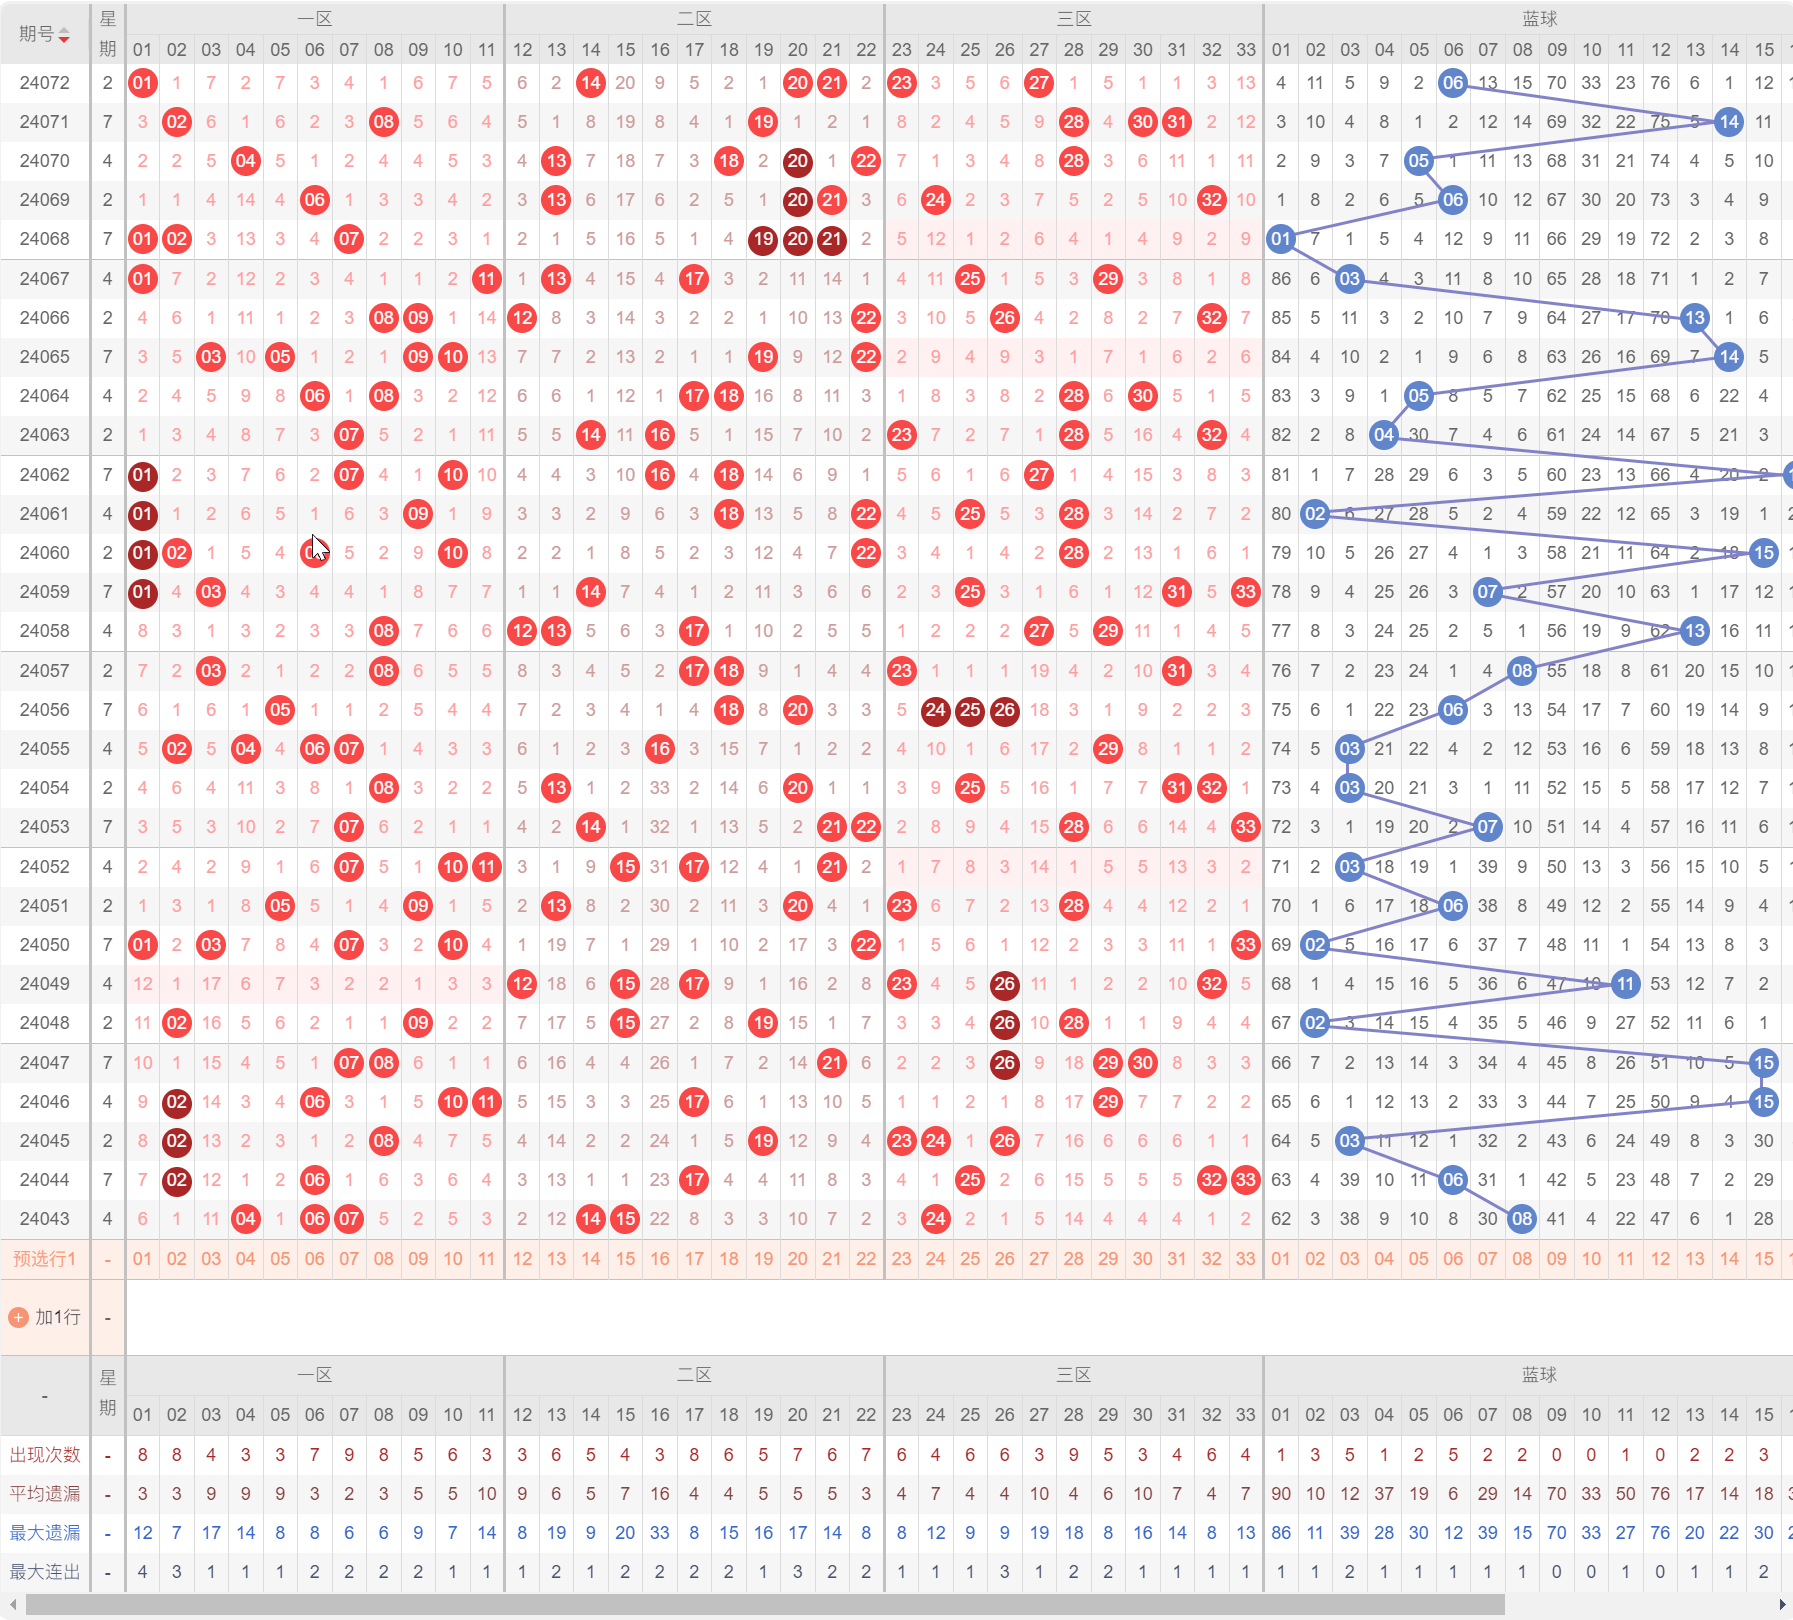This screenshot has width=1793, height=1620.
Task: Select the horizontal scrollbar thumb
Action: pyautogui.click(x=765, y=1605)
